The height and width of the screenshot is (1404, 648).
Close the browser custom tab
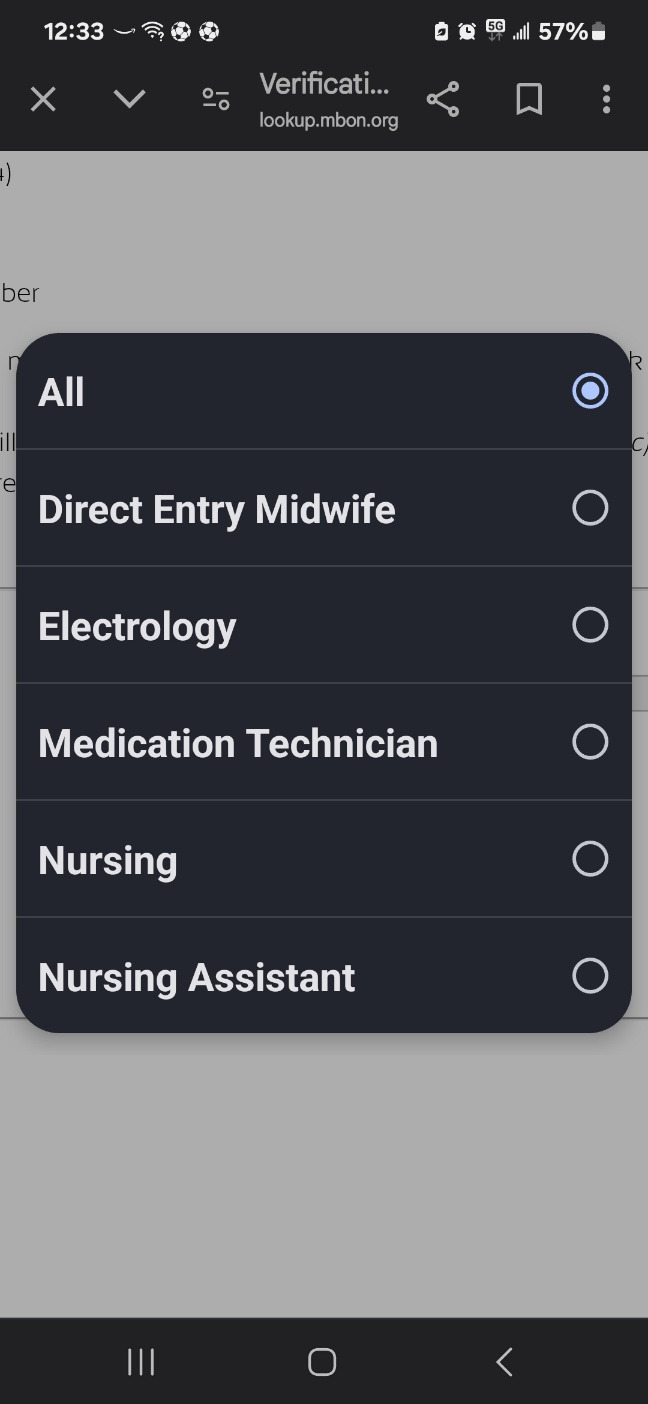coord(43,99)
